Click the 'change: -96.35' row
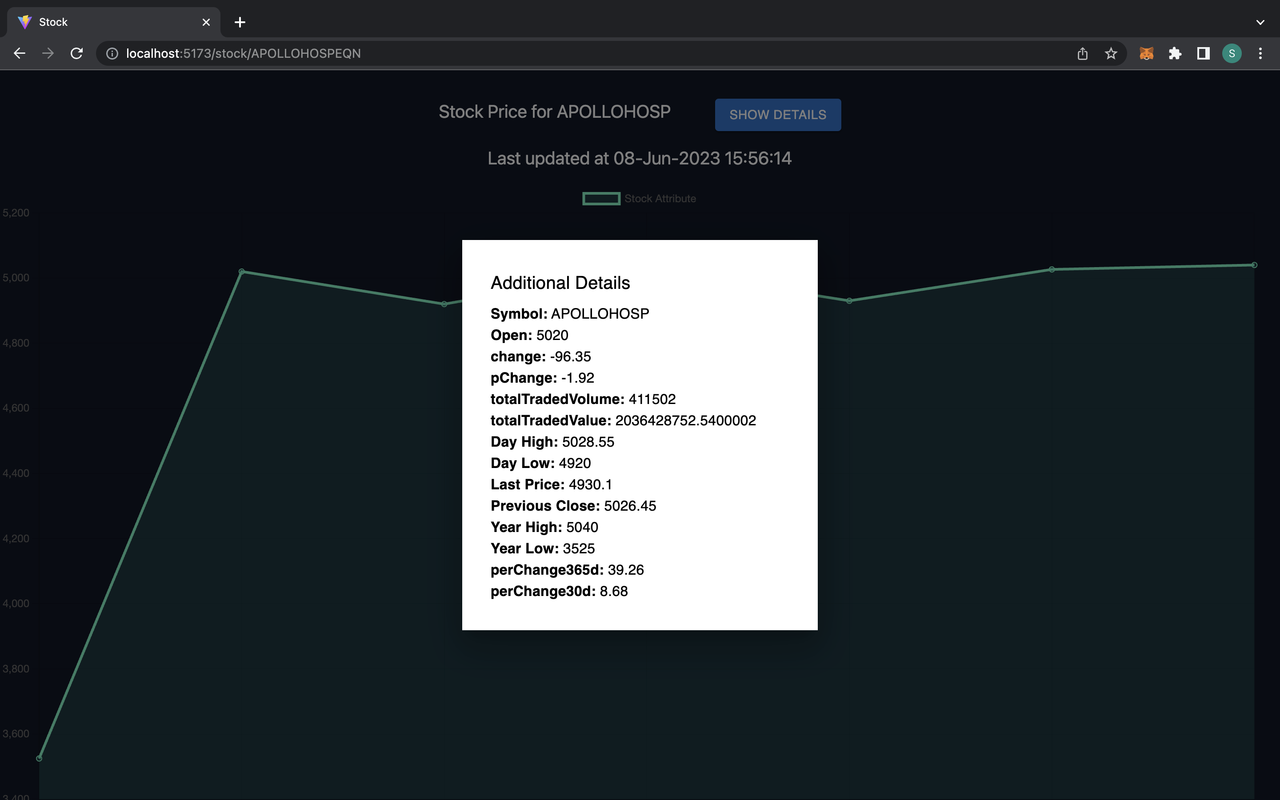Image resolution: width=1280 pixels, height=800 pixels. (x=541, y=357)
